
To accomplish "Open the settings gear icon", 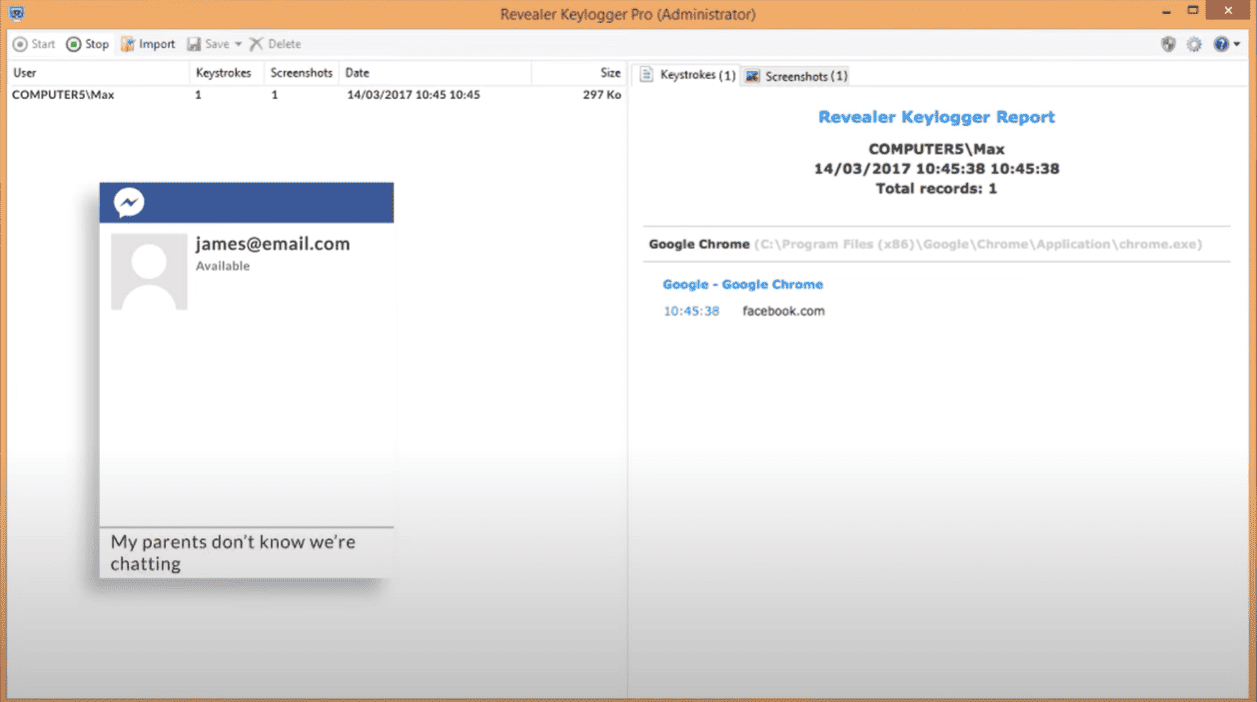I will tap(1193, 43).
